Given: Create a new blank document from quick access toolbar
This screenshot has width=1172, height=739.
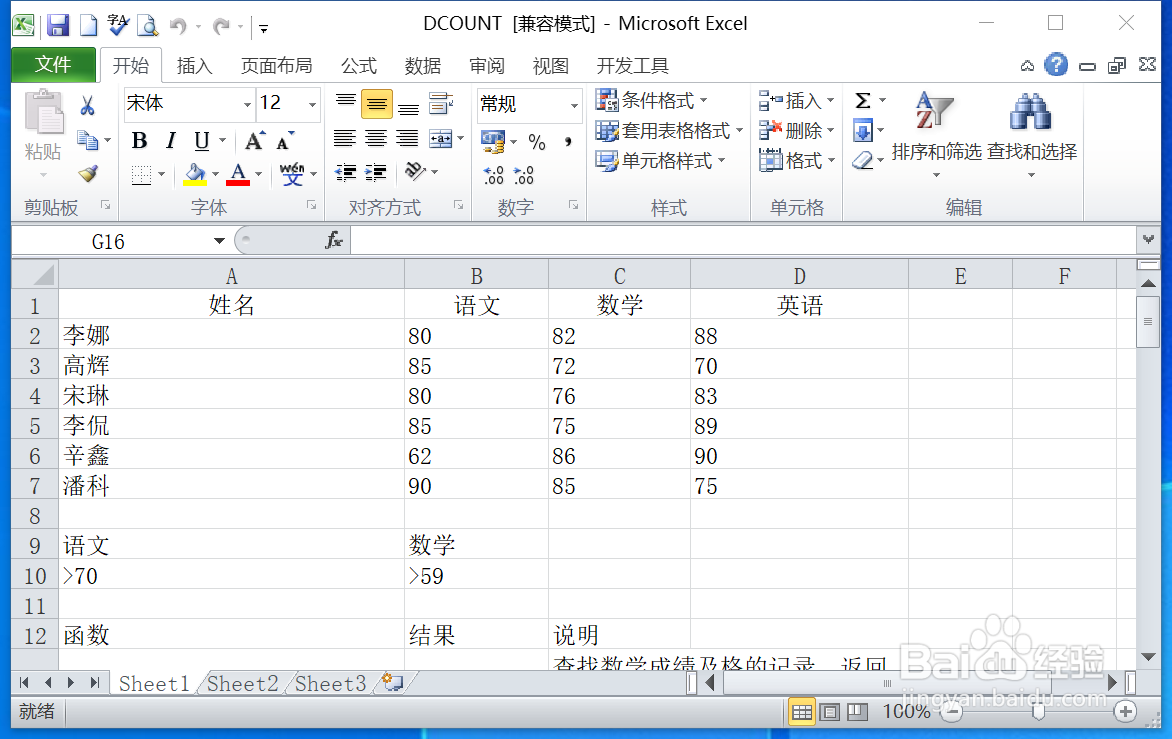Looking at the screenshot, I should pyautogui.click(x=89, y=26).
